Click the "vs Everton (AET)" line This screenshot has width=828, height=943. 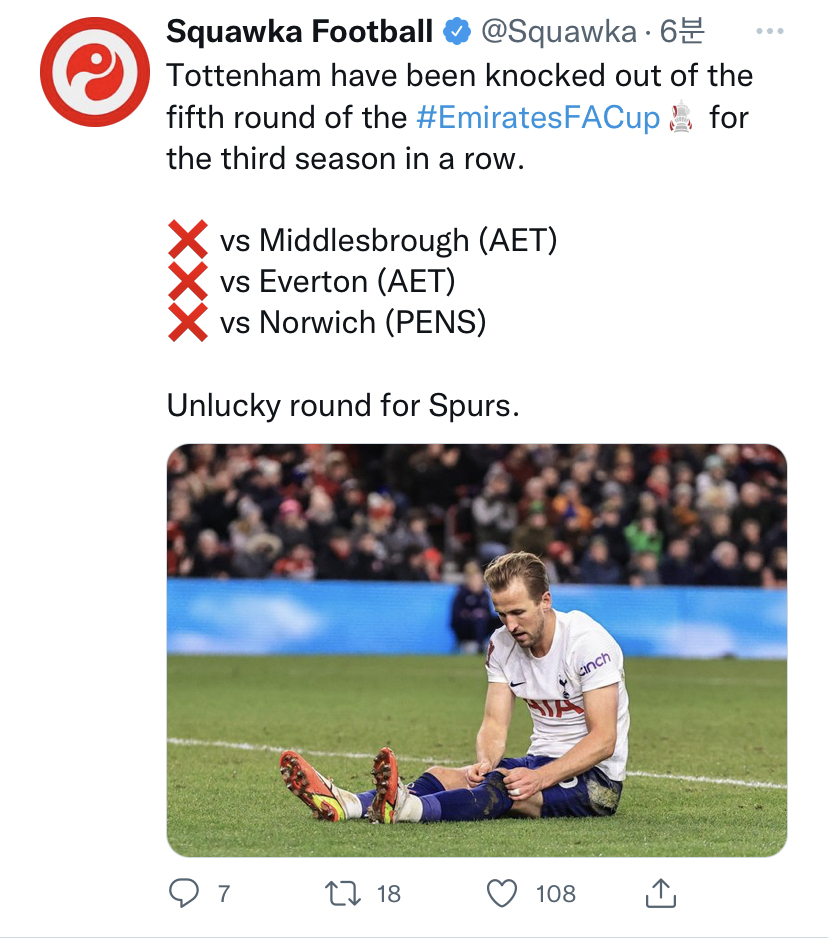[x=337, y=282]
